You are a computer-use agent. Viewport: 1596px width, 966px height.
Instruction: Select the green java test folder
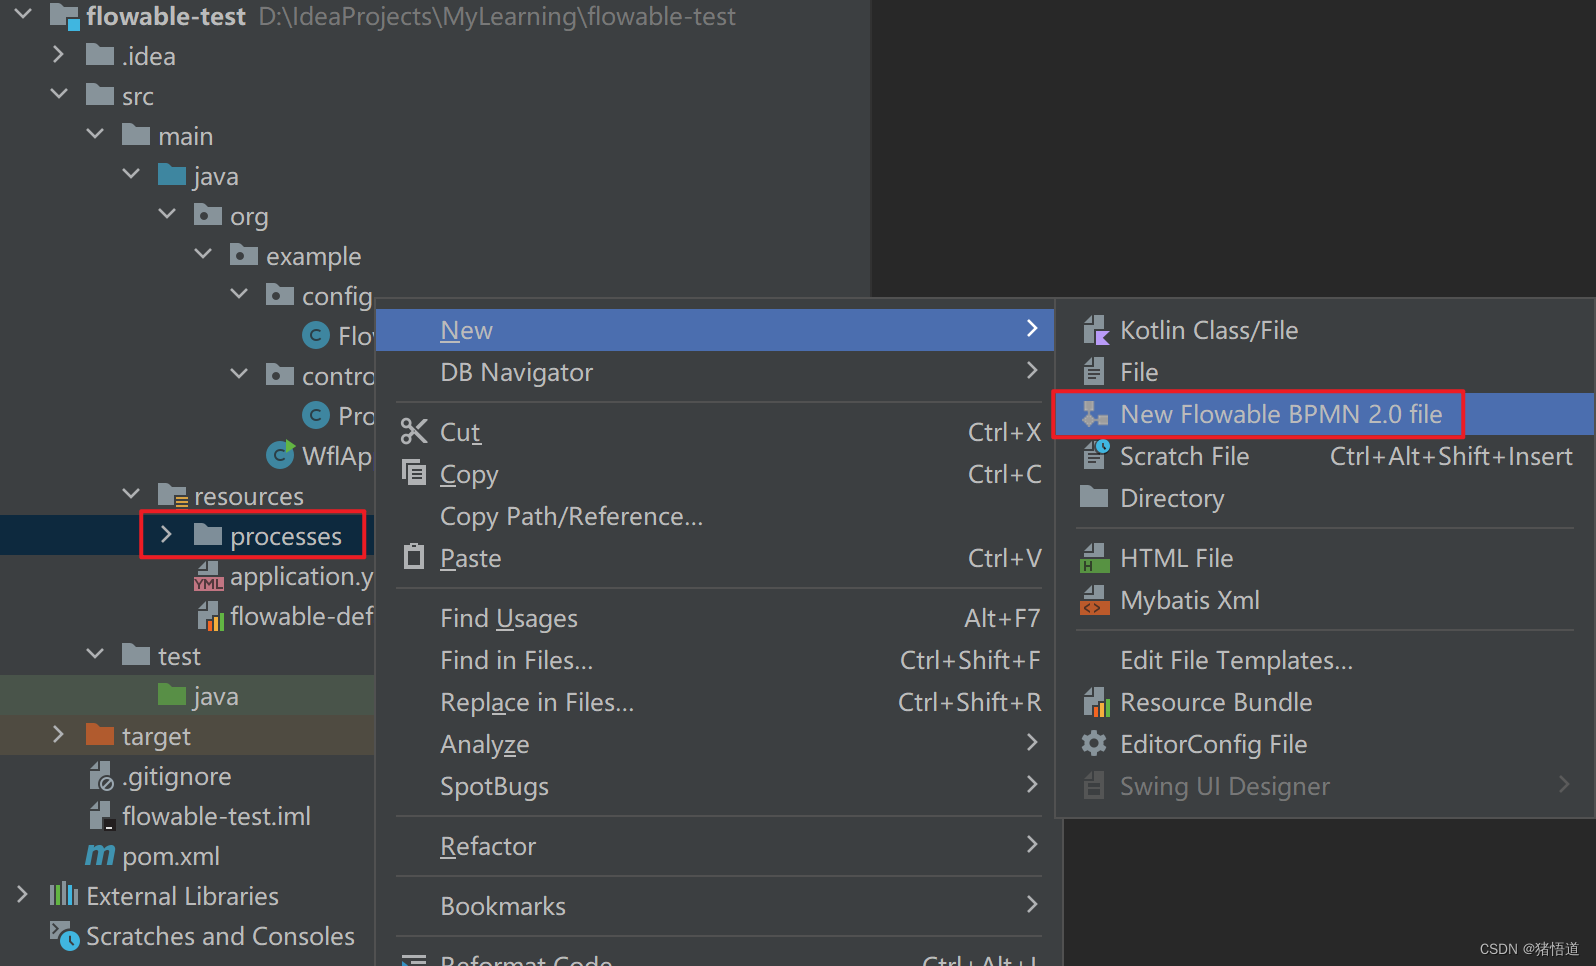coord(187,695)
